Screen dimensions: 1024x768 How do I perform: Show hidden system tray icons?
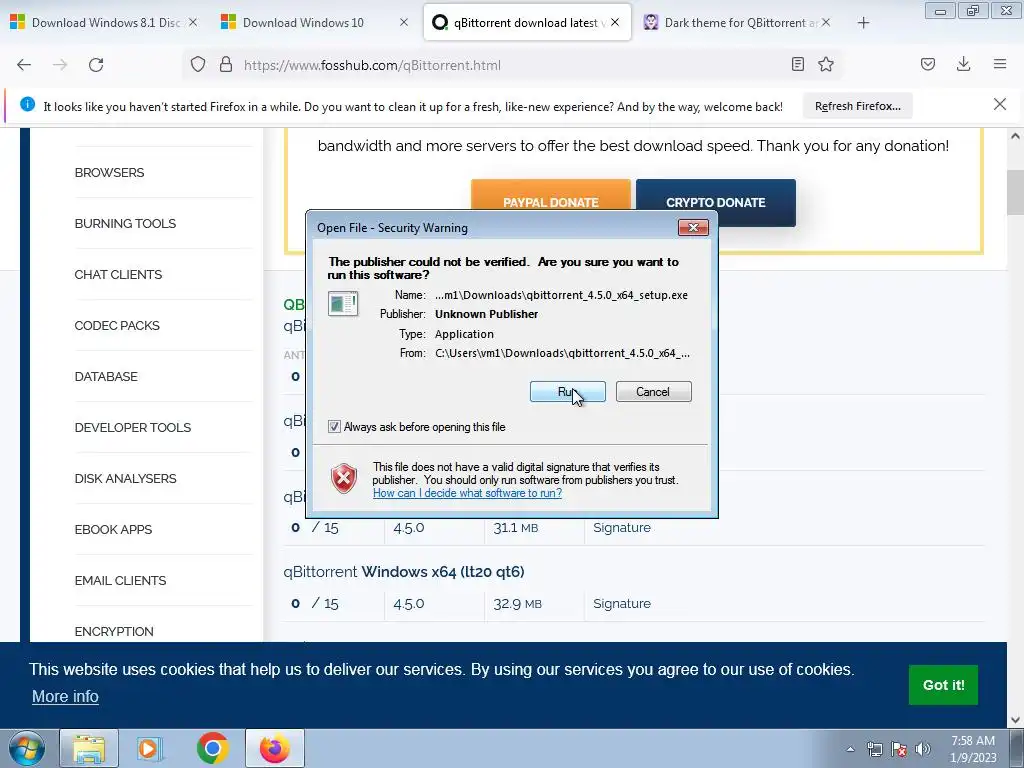click(850, 749)
